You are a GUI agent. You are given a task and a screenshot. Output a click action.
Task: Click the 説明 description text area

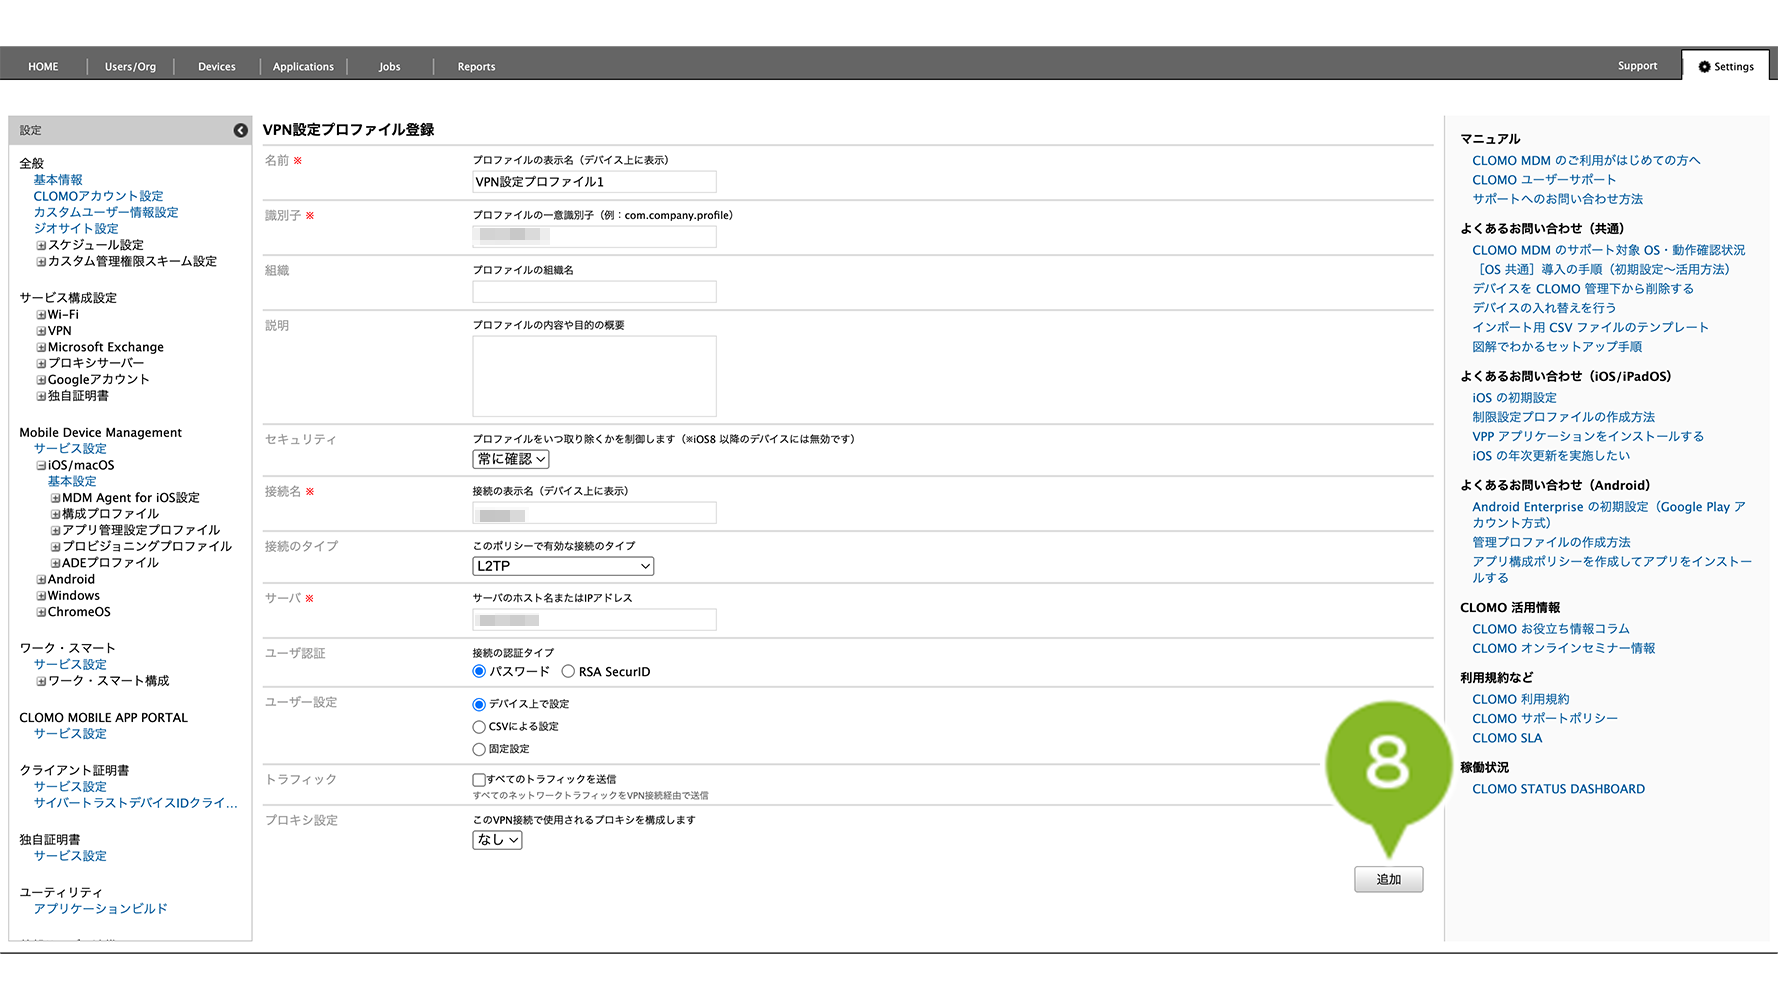pos(594,376)
